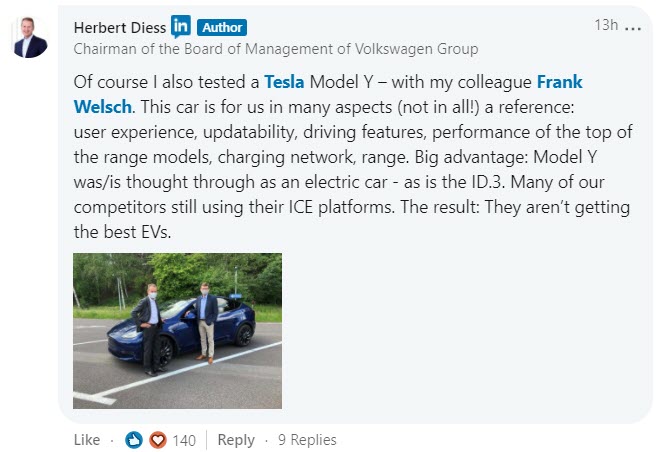Click the thumbs-up reaction icon
The height and width of the screenshot is (452, 656).
coord(134,440)
